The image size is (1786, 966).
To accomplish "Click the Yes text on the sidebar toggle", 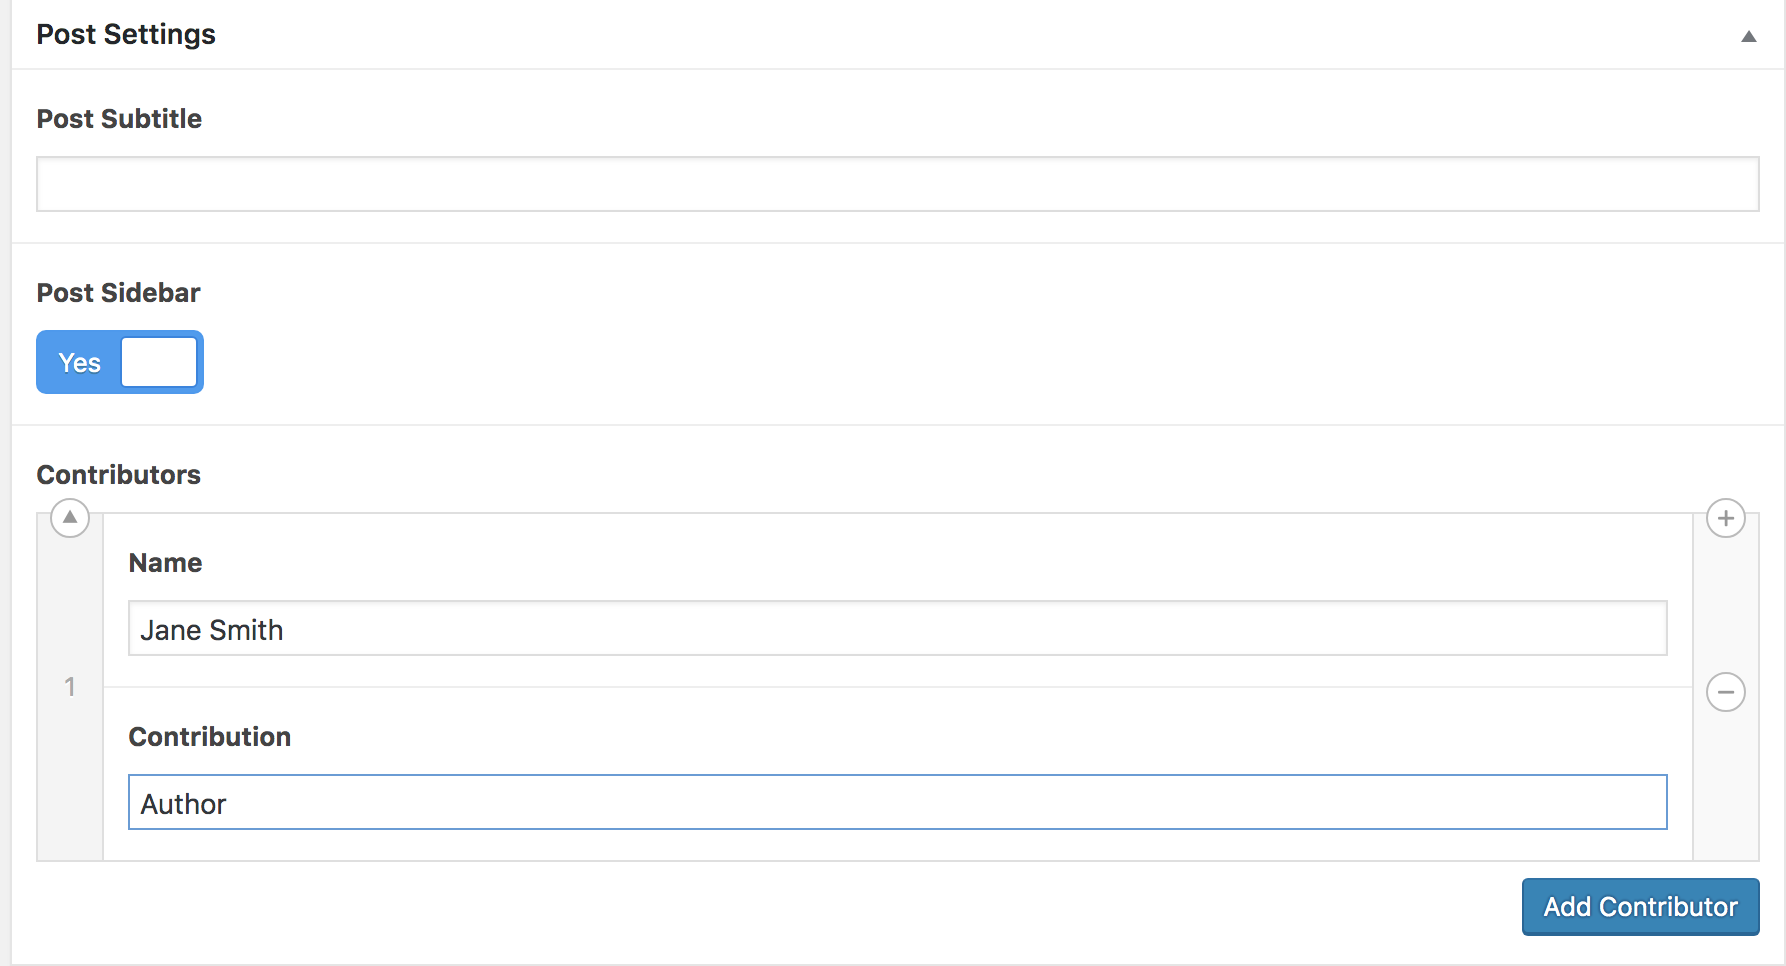I will coord(80,363).
